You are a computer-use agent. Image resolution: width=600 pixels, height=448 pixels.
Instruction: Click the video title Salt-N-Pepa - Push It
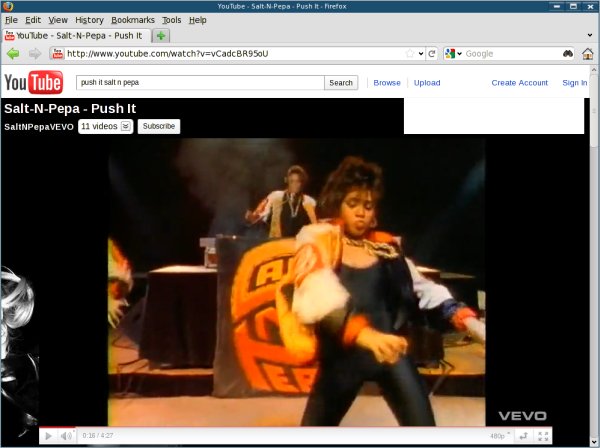[70, 109]
